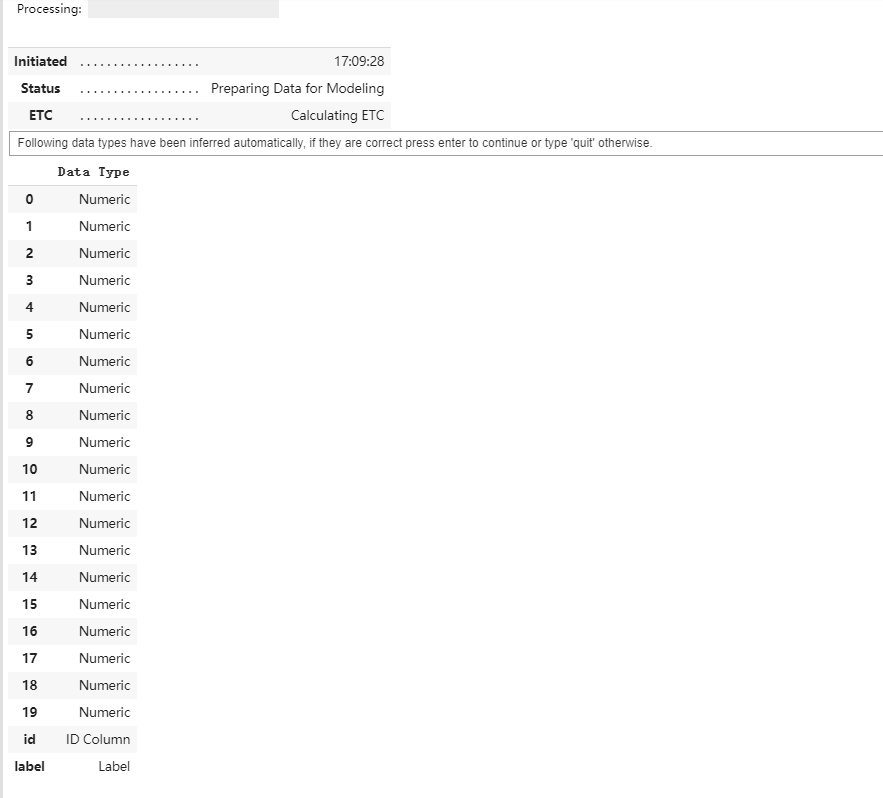This screenshot has width=883, height=798.
Task: Select the Numeric entry for row 19
Action: click(x=104, y=712)
